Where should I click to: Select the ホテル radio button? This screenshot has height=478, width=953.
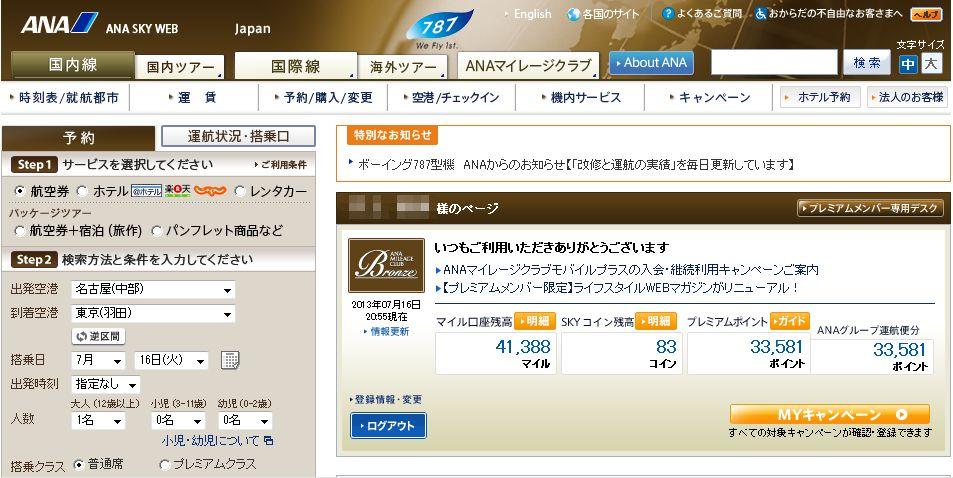point(84,191)
